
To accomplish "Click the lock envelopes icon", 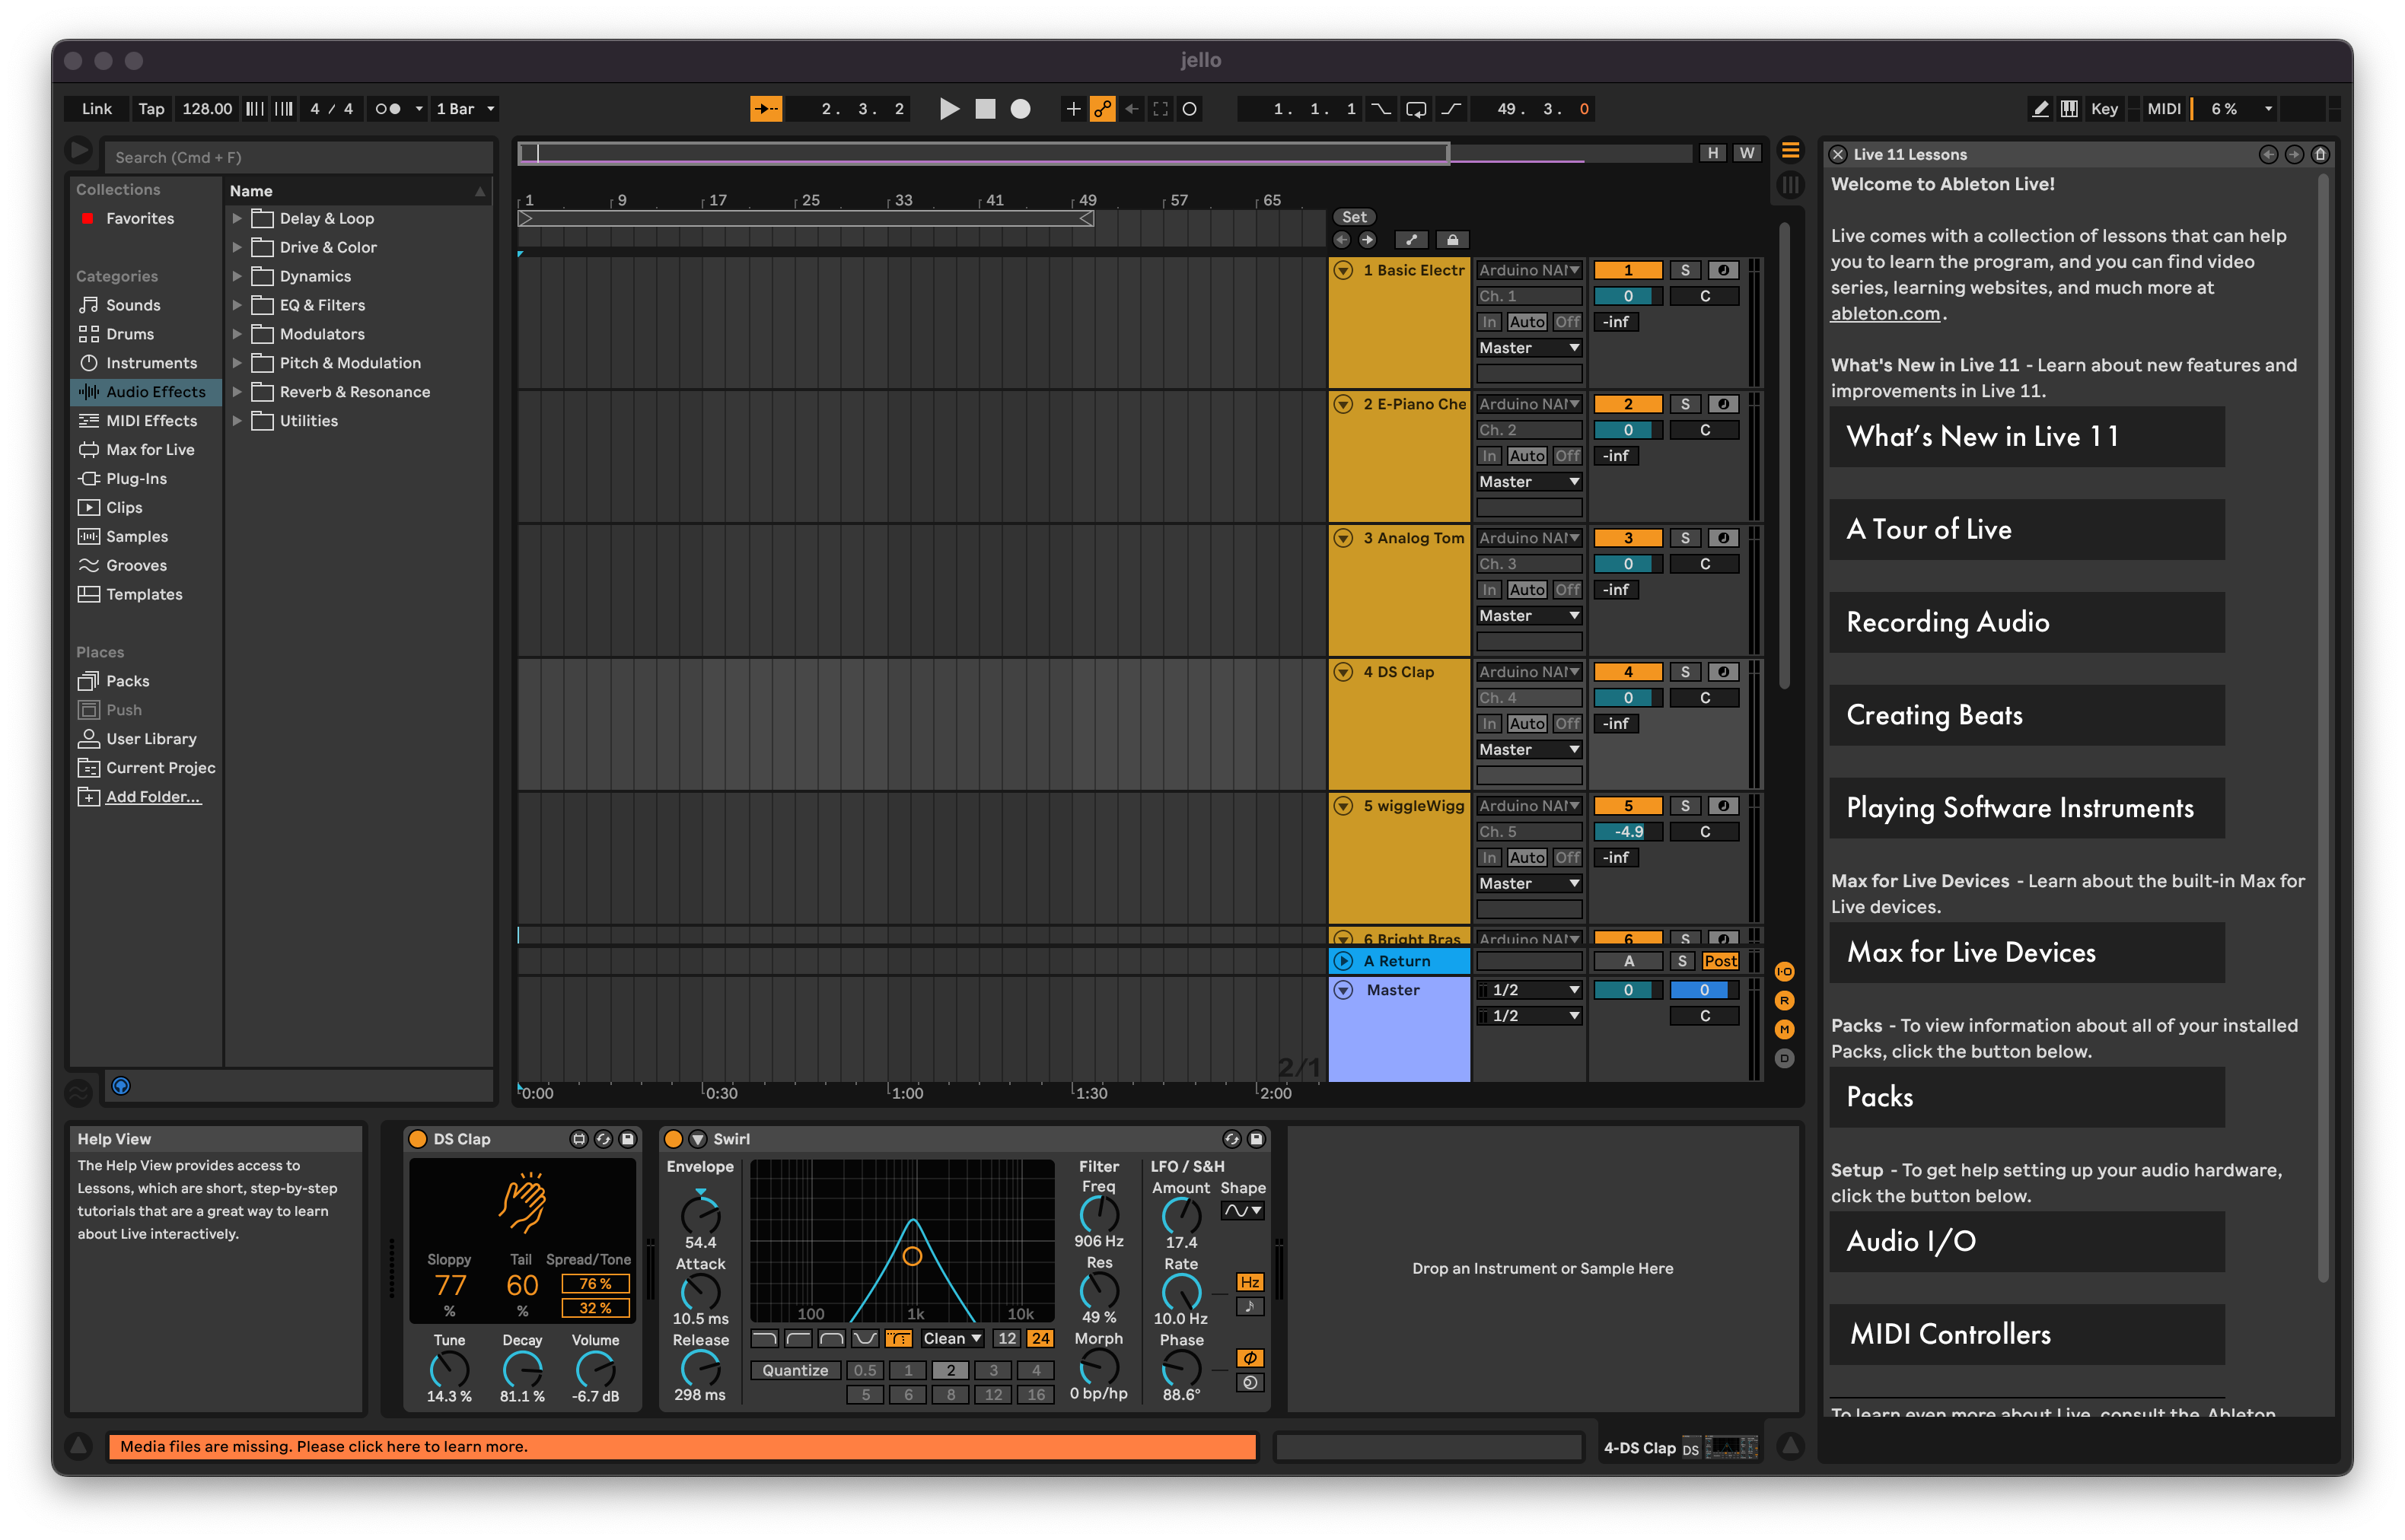I will (x=1452, y=240).
